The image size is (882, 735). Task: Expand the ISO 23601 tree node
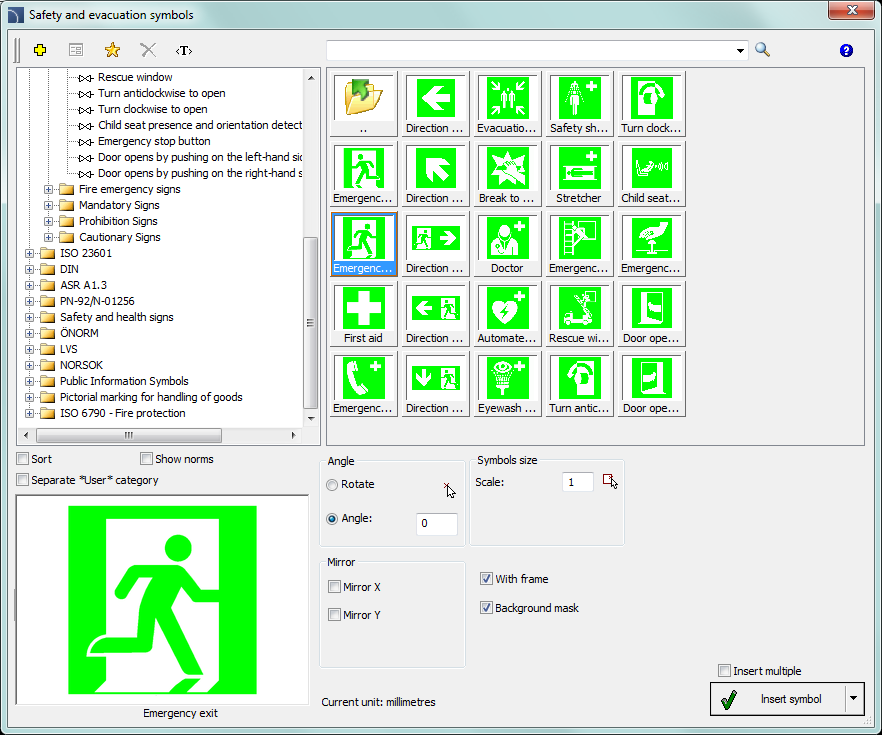point(30,253)
